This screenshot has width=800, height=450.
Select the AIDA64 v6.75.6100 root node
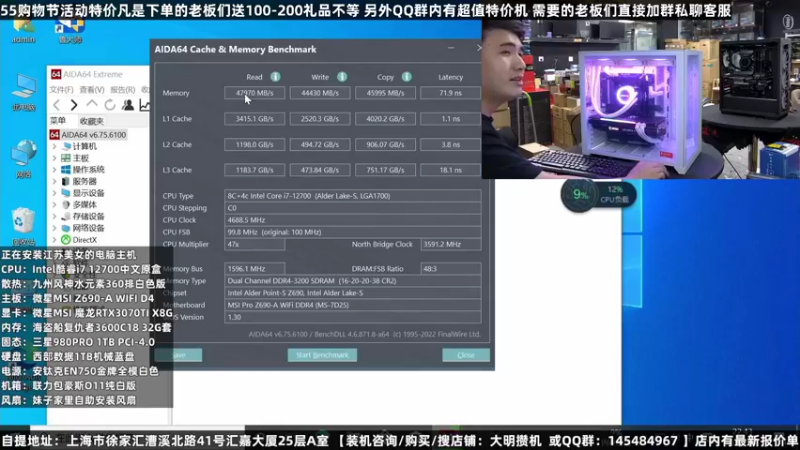point(88,135)
